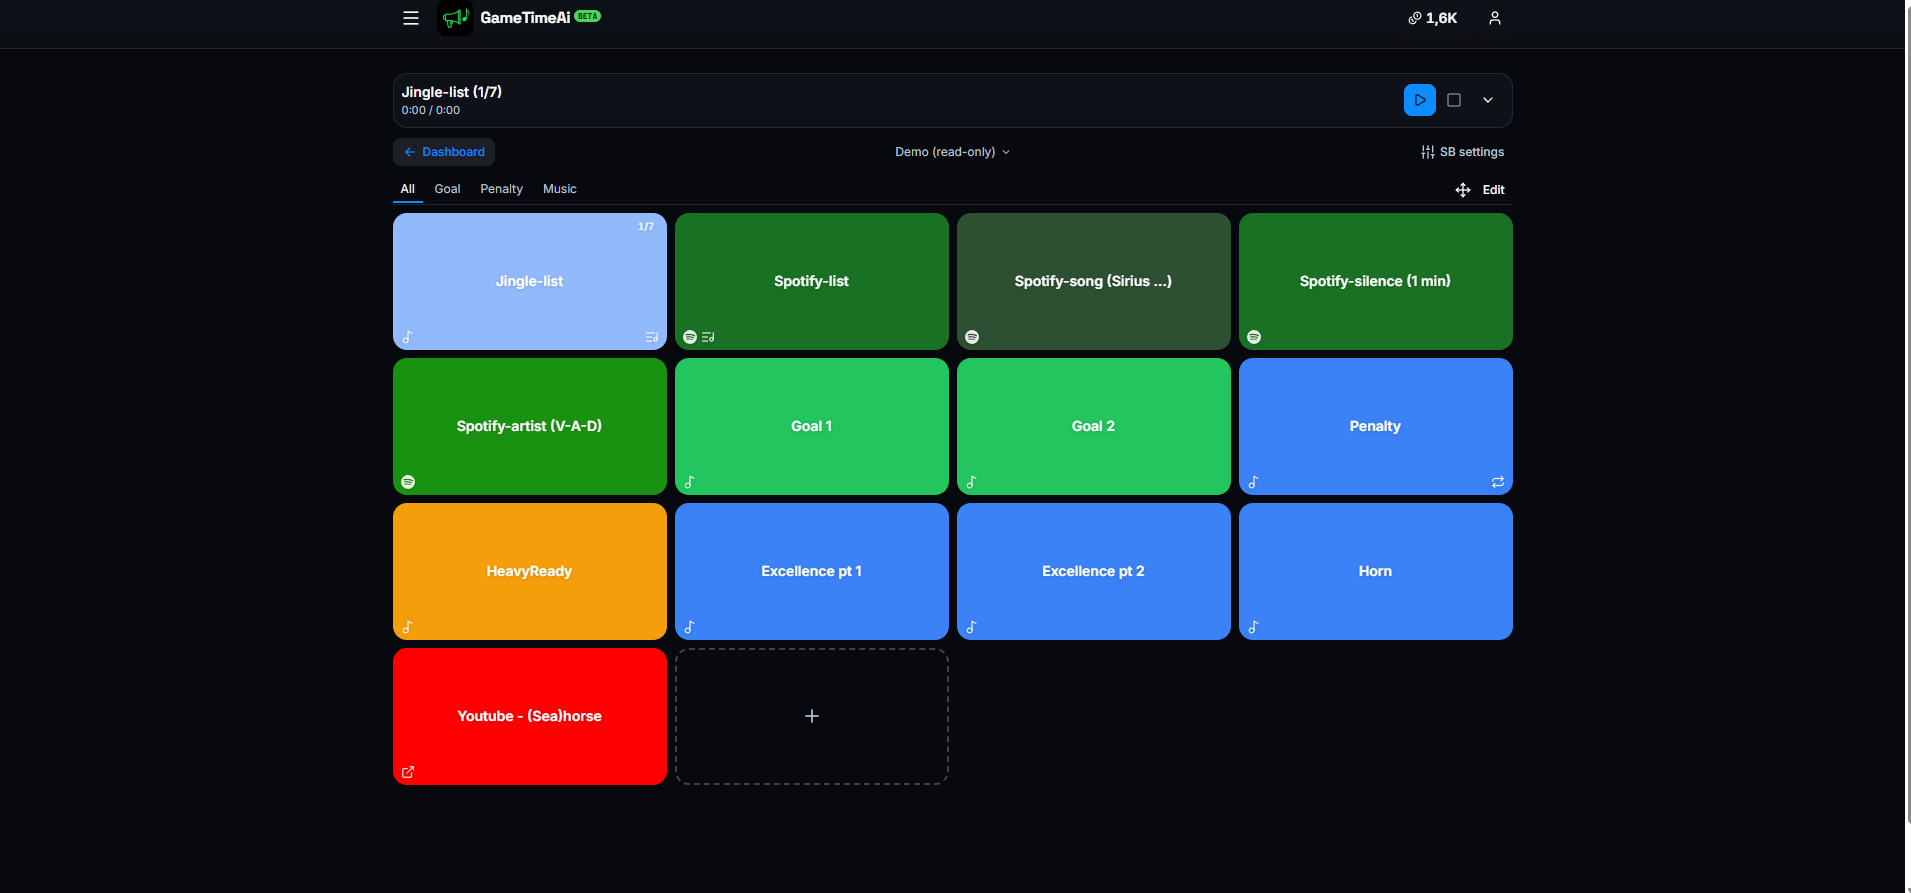Expand the player bar chevron
Screen dimensions: 1911x893
pyautogui.click(x=1488, y=100)
